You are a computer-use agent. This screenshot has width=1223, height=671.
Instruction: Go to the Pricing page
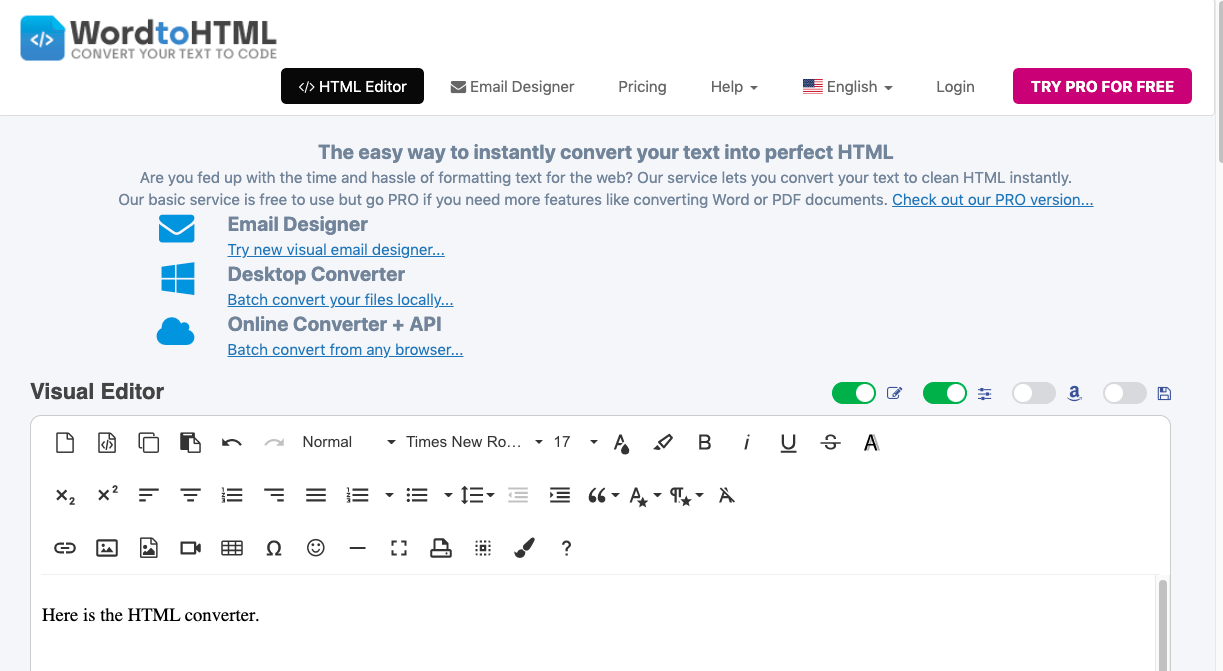tap(642, 87)
